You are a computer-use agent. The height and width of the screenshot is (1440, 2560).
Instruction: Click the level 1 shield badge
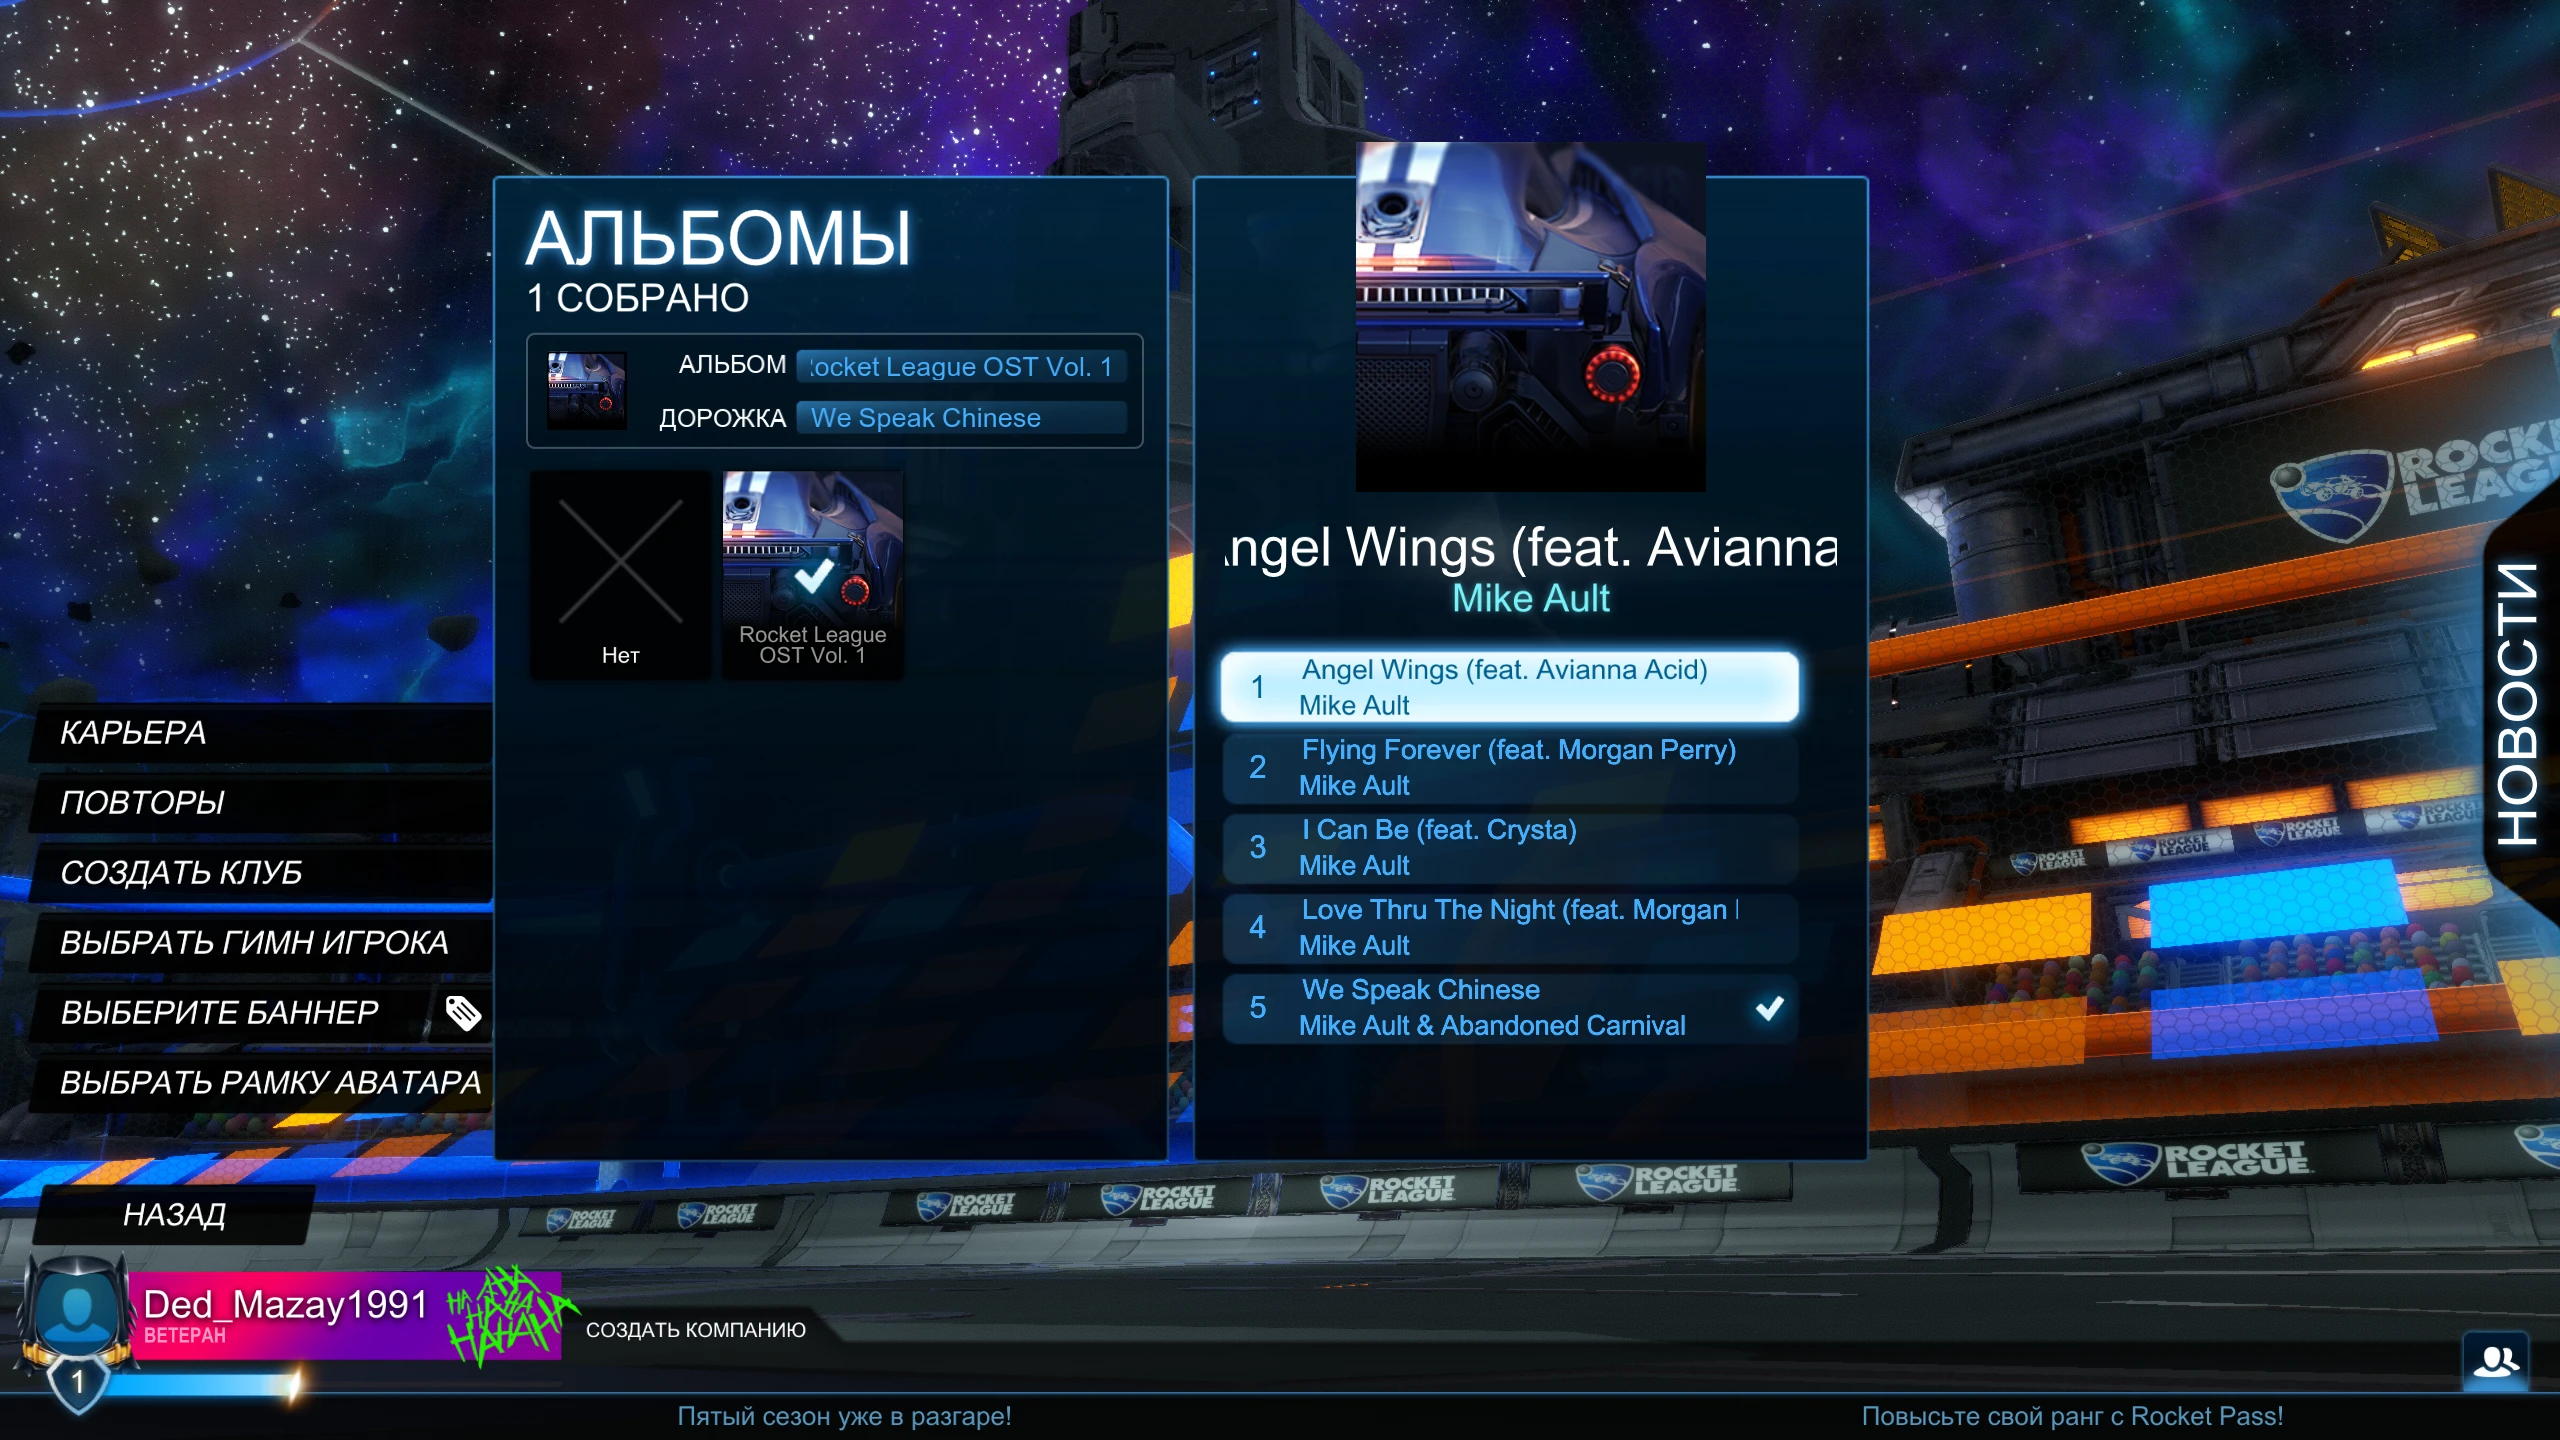pyautogui.click(x=78, y=1384)
